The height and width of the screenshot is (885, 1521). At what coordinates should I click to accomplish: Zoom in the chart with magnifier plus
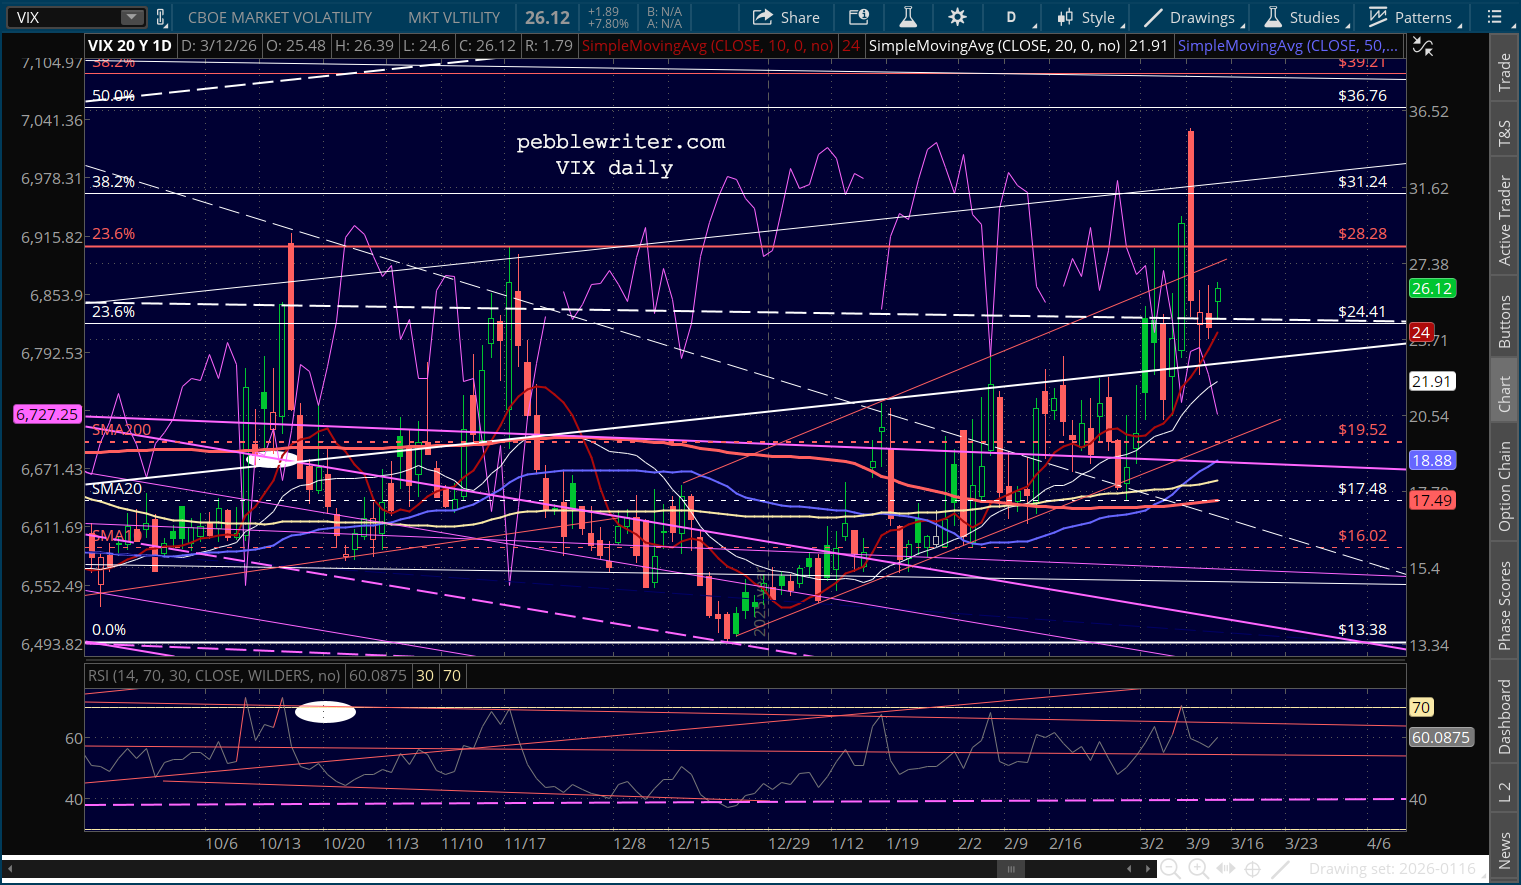click(1197, 869)
